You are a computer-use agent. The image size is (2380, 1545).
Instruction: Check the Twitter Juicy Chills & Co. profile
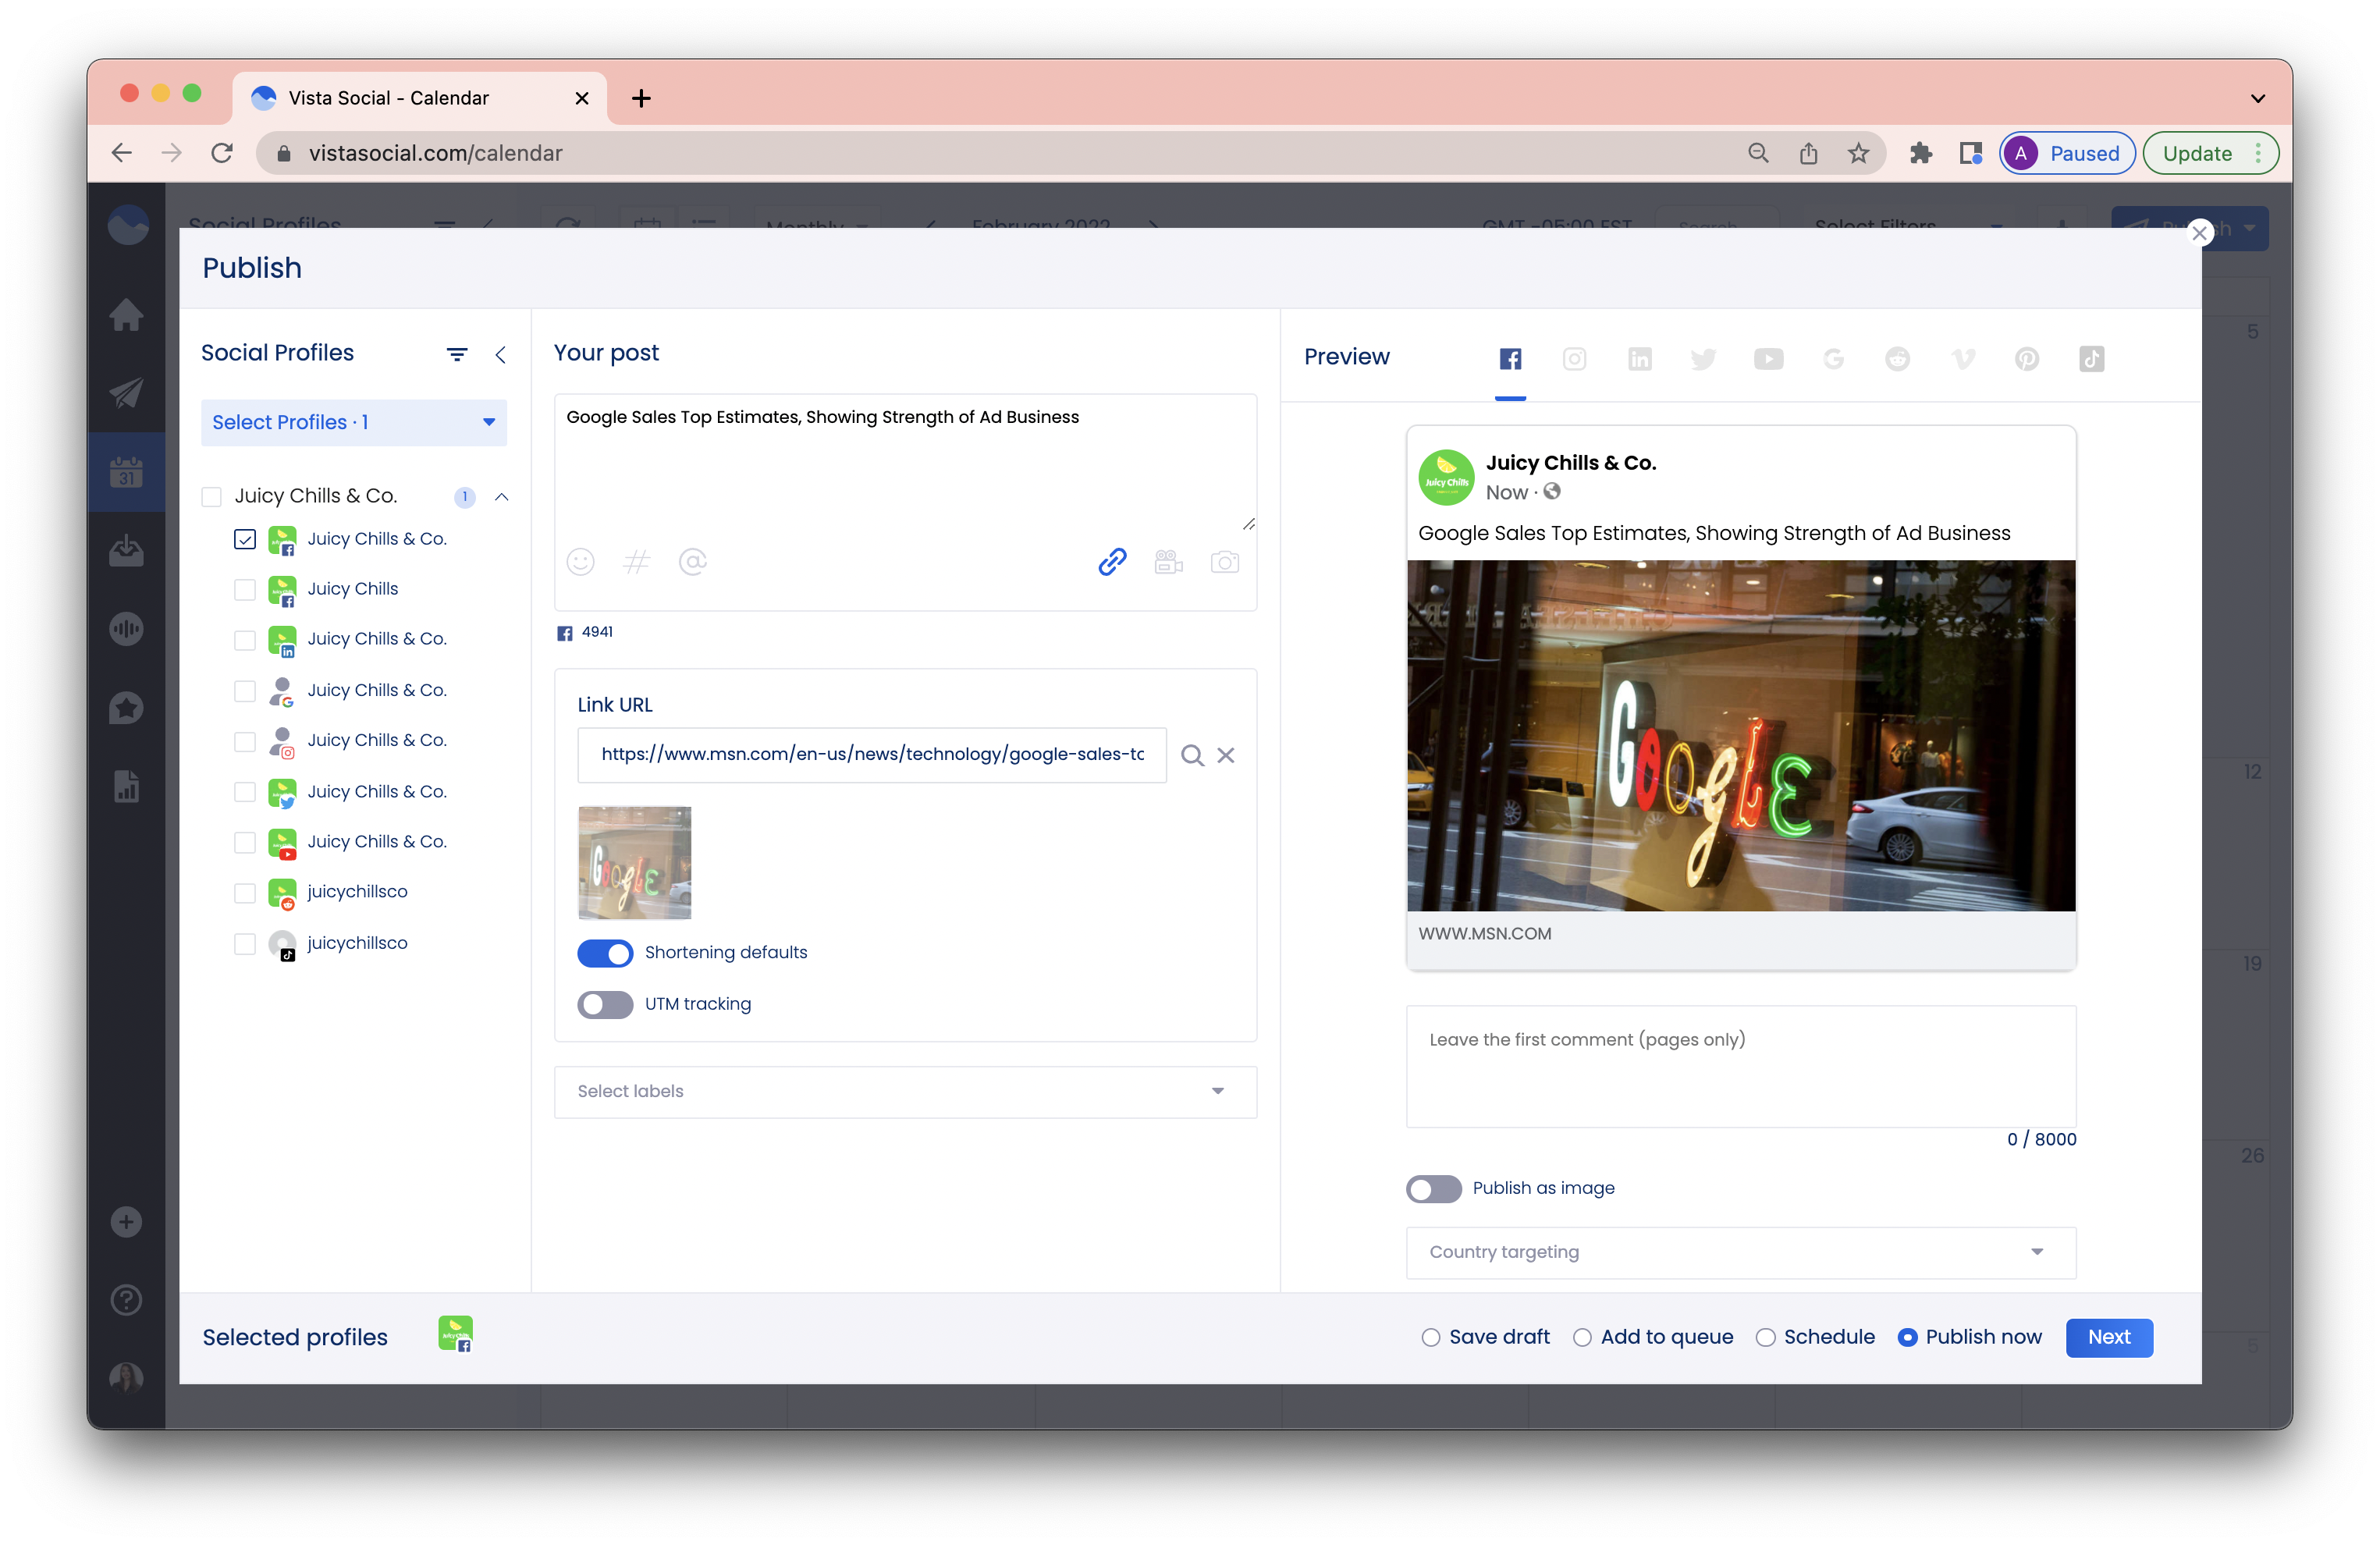click(x=245, y=791)
